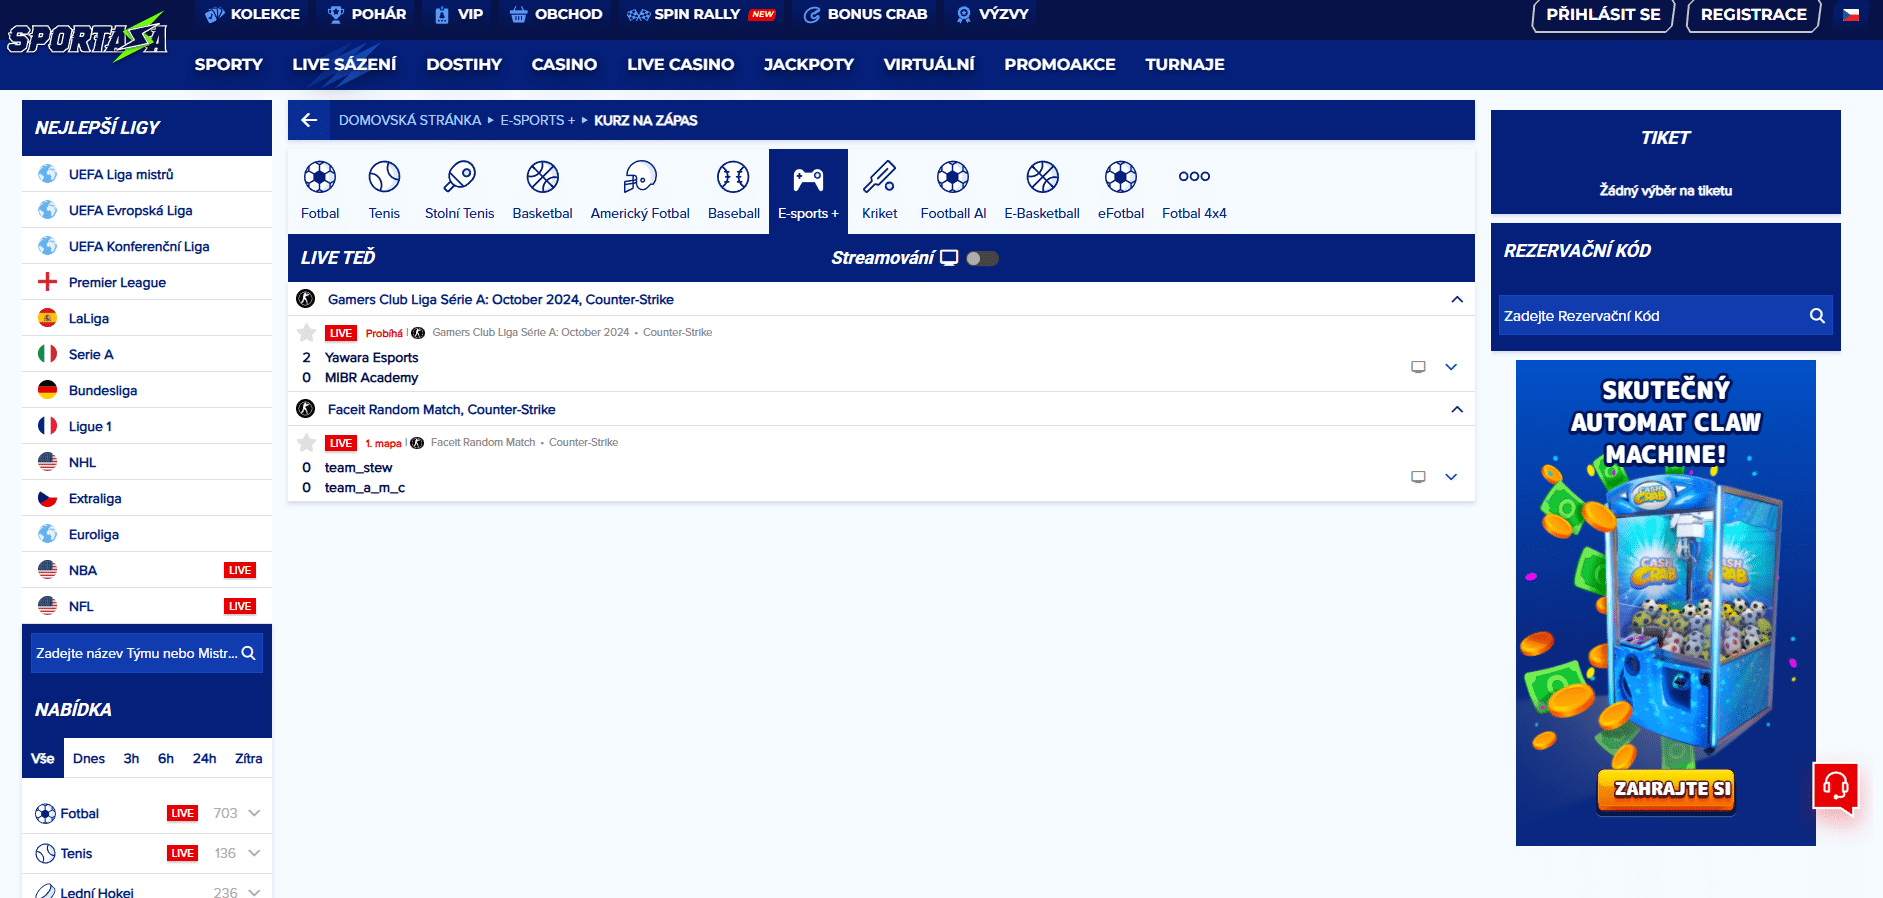Open SPIN RALLY new feature
This screenshot has width=1883, height=898.
pos(701,14)
